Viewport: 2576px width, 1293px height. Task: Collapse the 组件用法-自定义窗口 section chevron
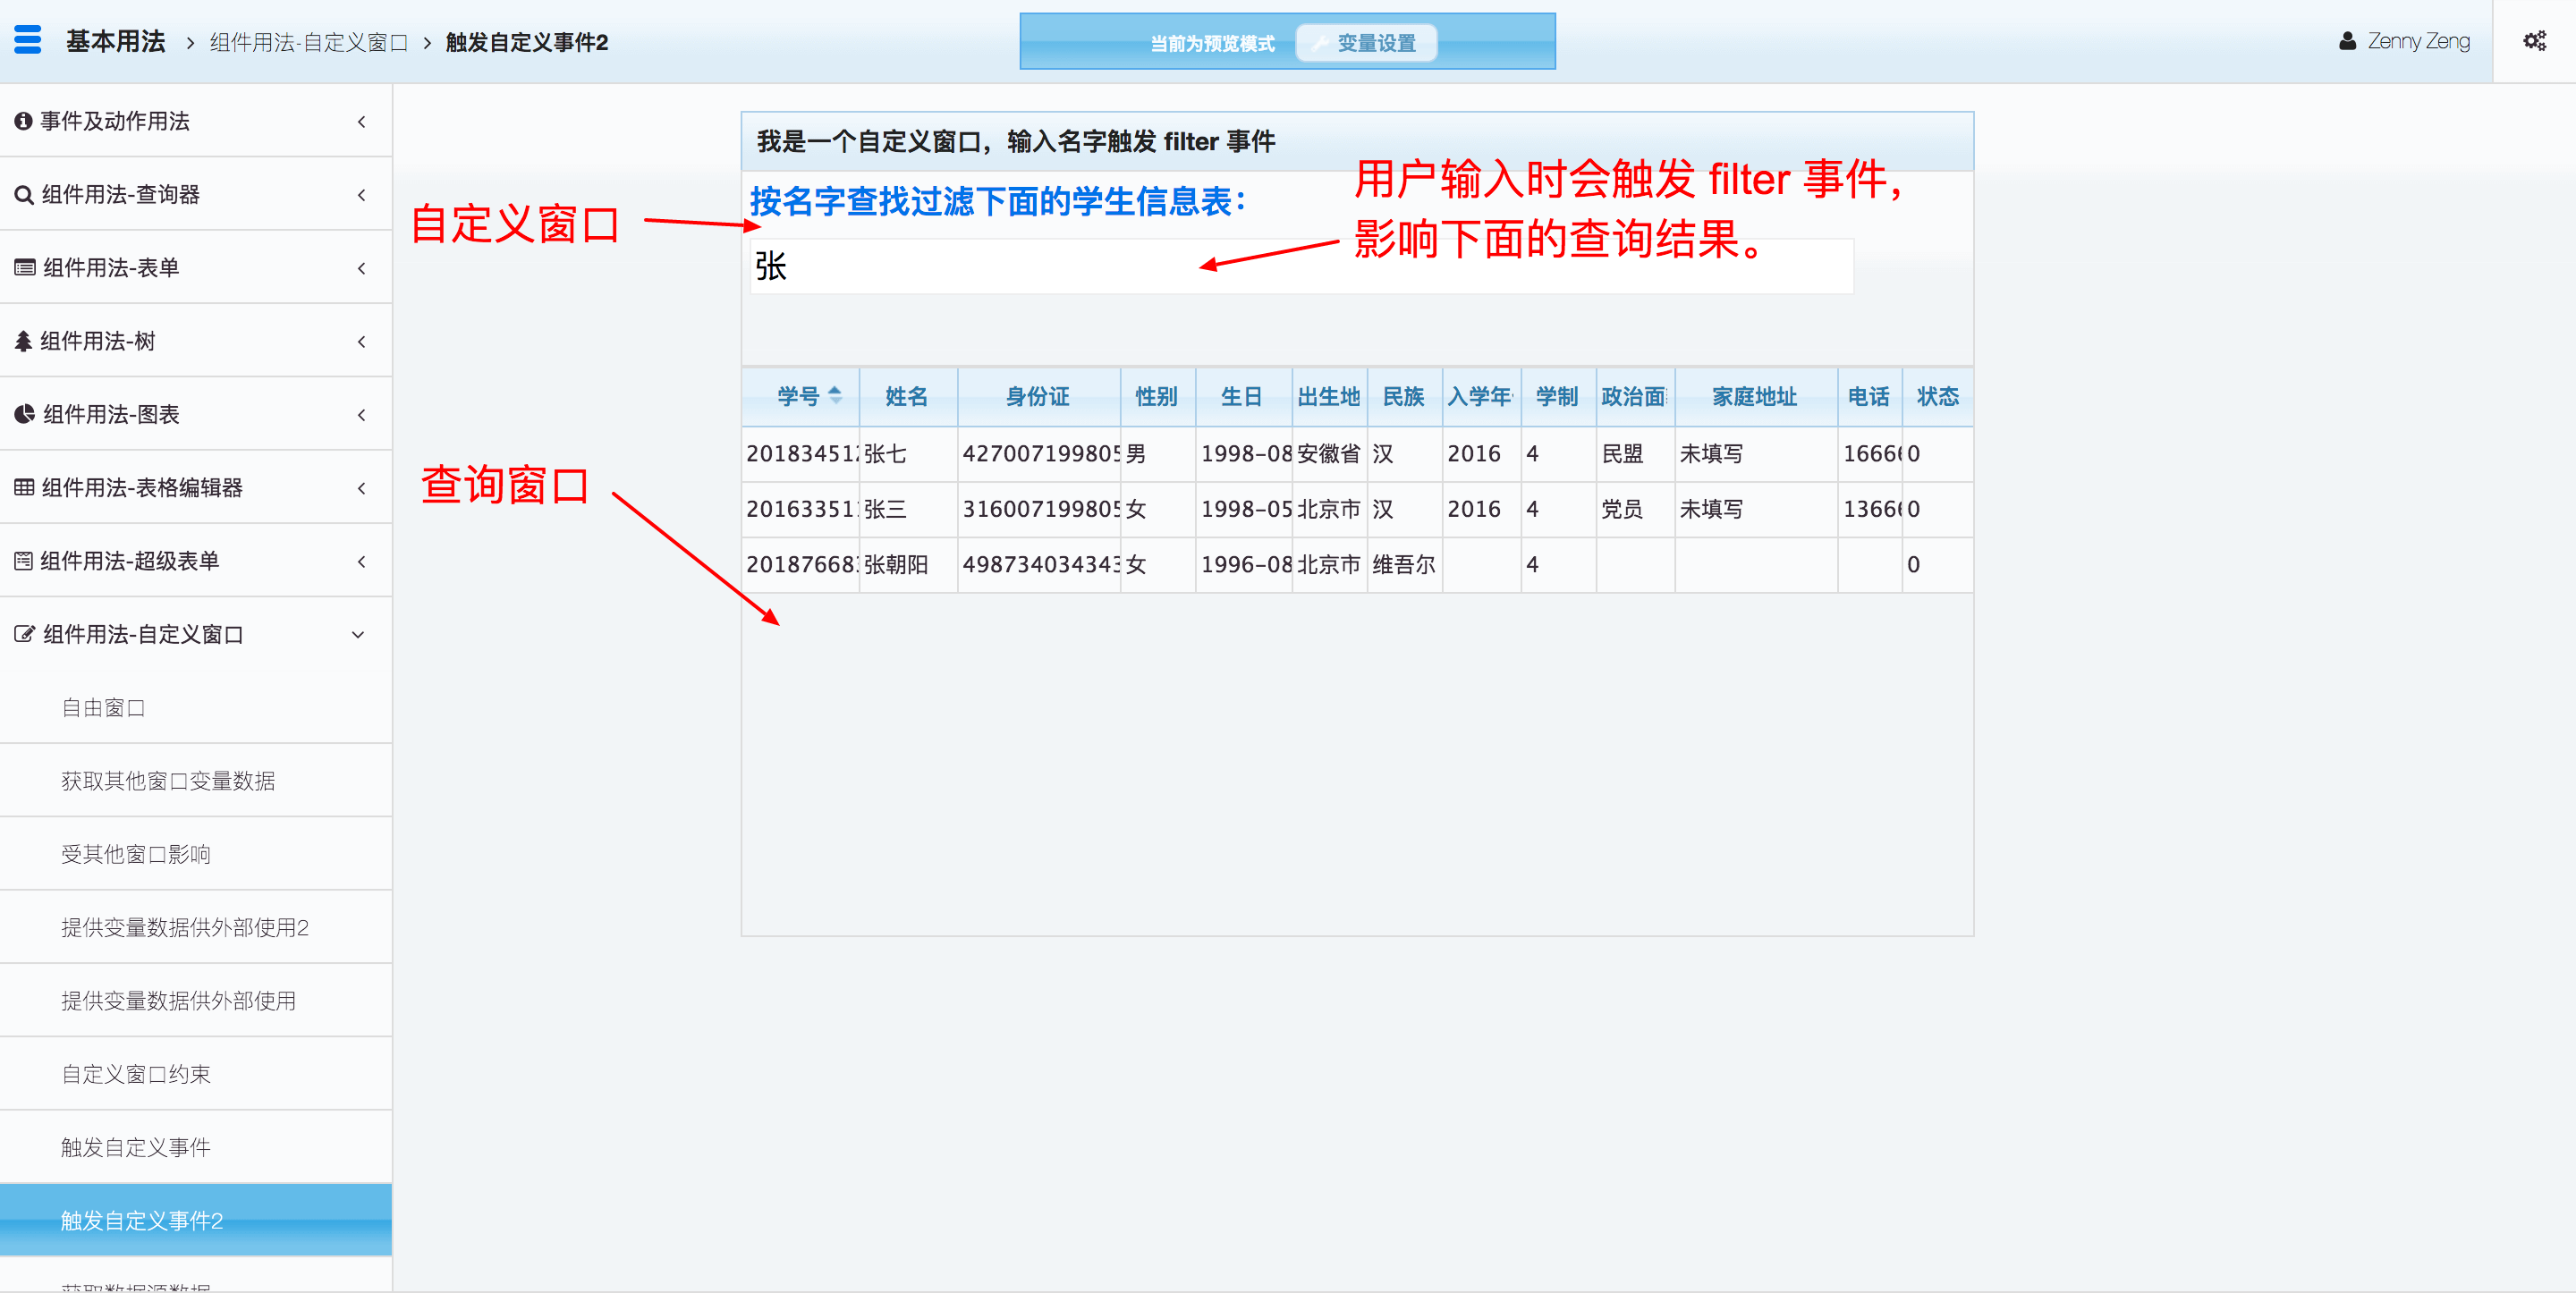click(x=358, y=634)
